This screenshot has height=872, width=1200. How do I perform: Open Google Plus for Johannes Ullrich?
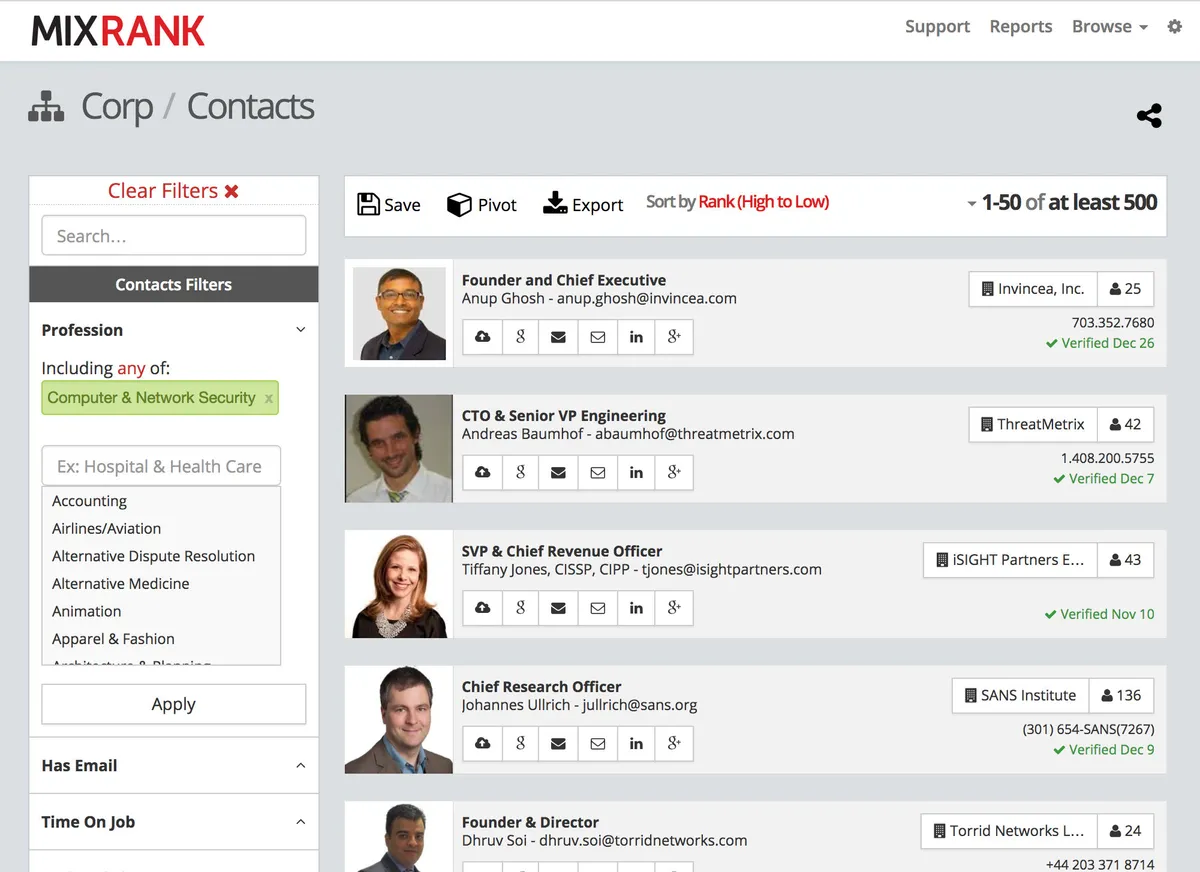[x=674, y=744]
